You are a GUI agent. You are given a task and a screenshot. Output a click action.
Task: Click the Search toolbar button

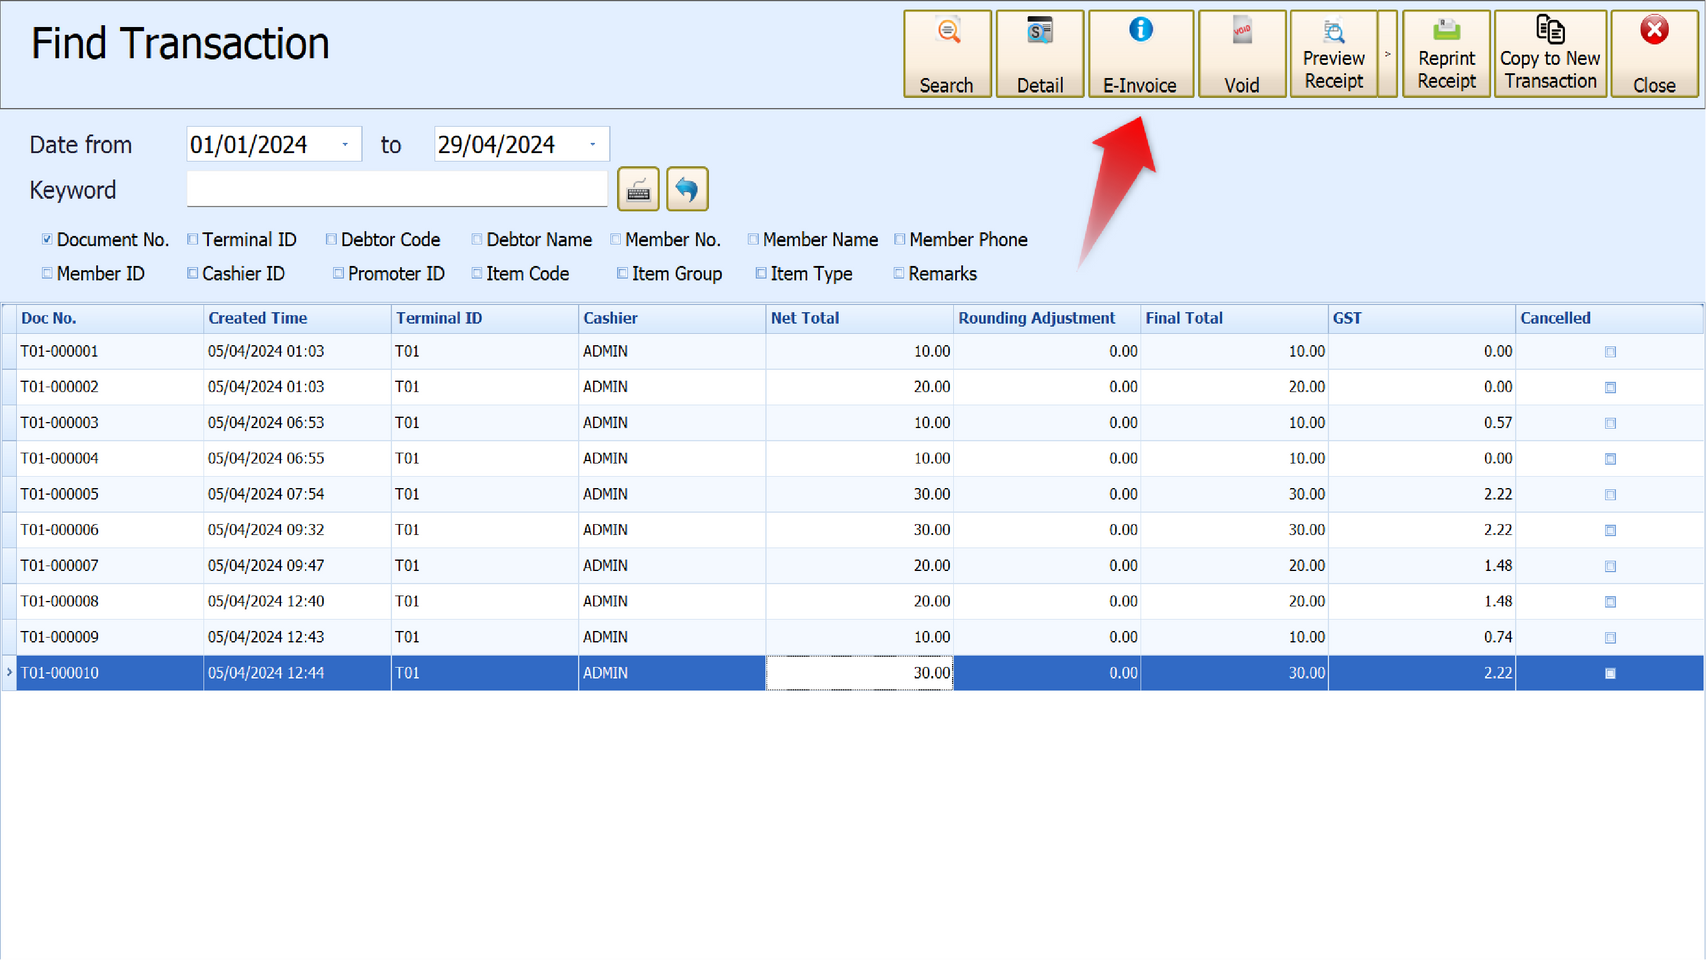(947, 54)
